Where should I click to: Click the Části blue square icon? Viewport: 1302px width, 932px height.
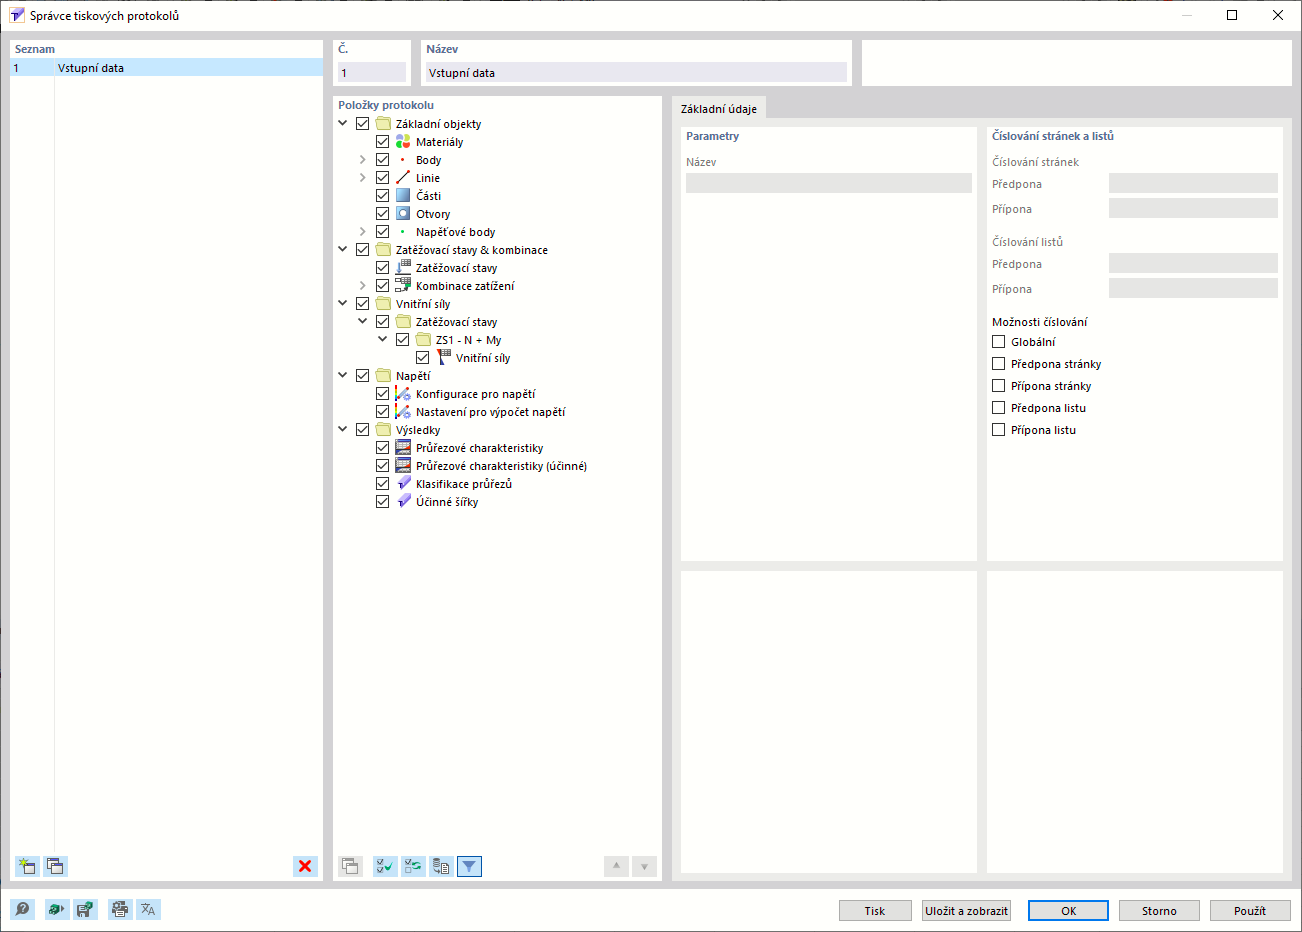click(403, 196)
